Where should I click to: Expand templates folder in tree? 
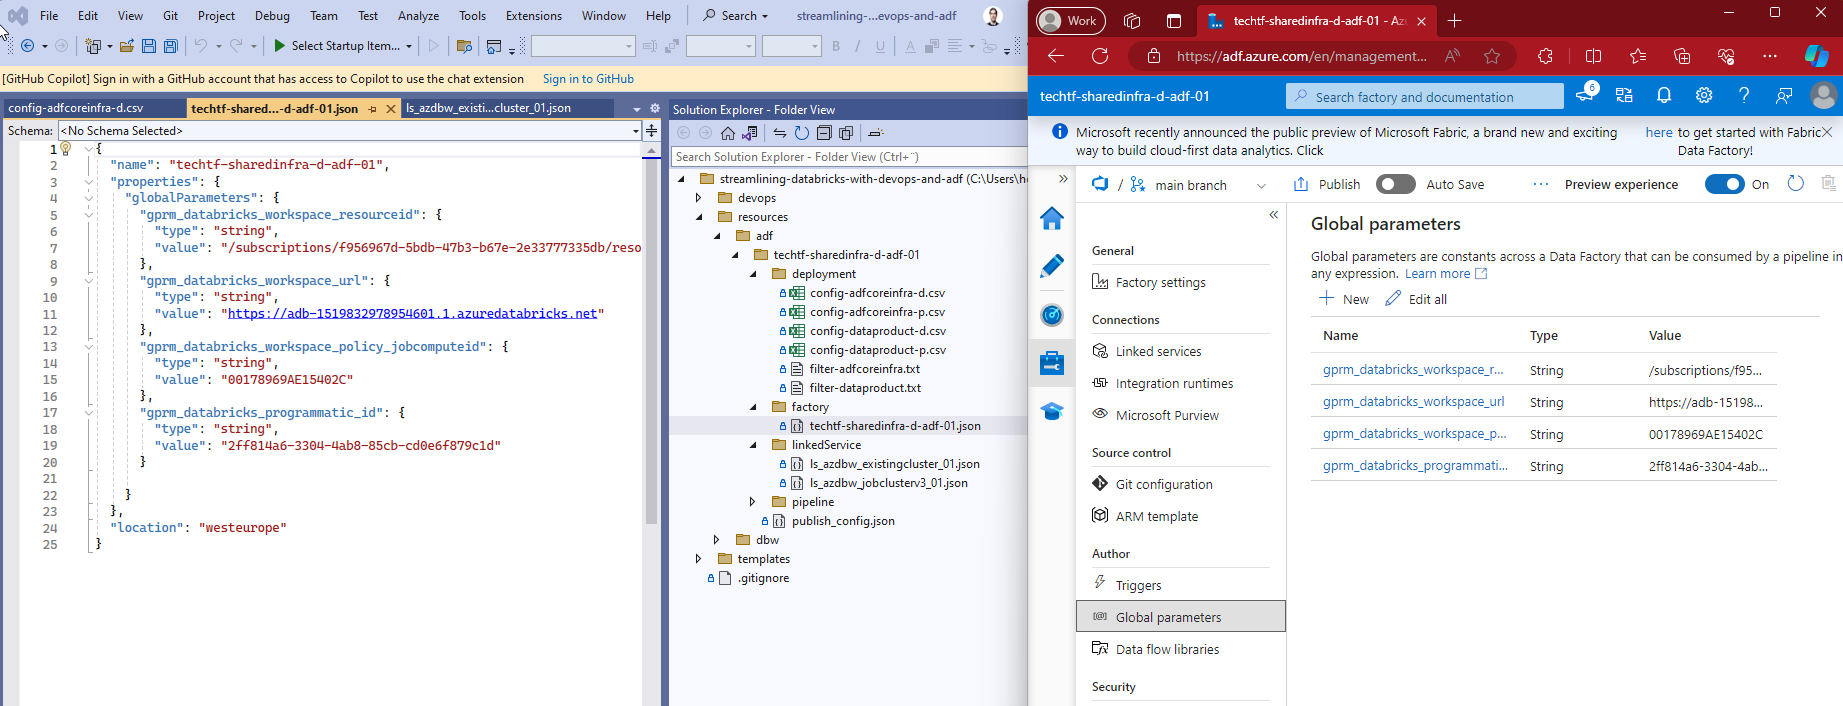(699, 559)
